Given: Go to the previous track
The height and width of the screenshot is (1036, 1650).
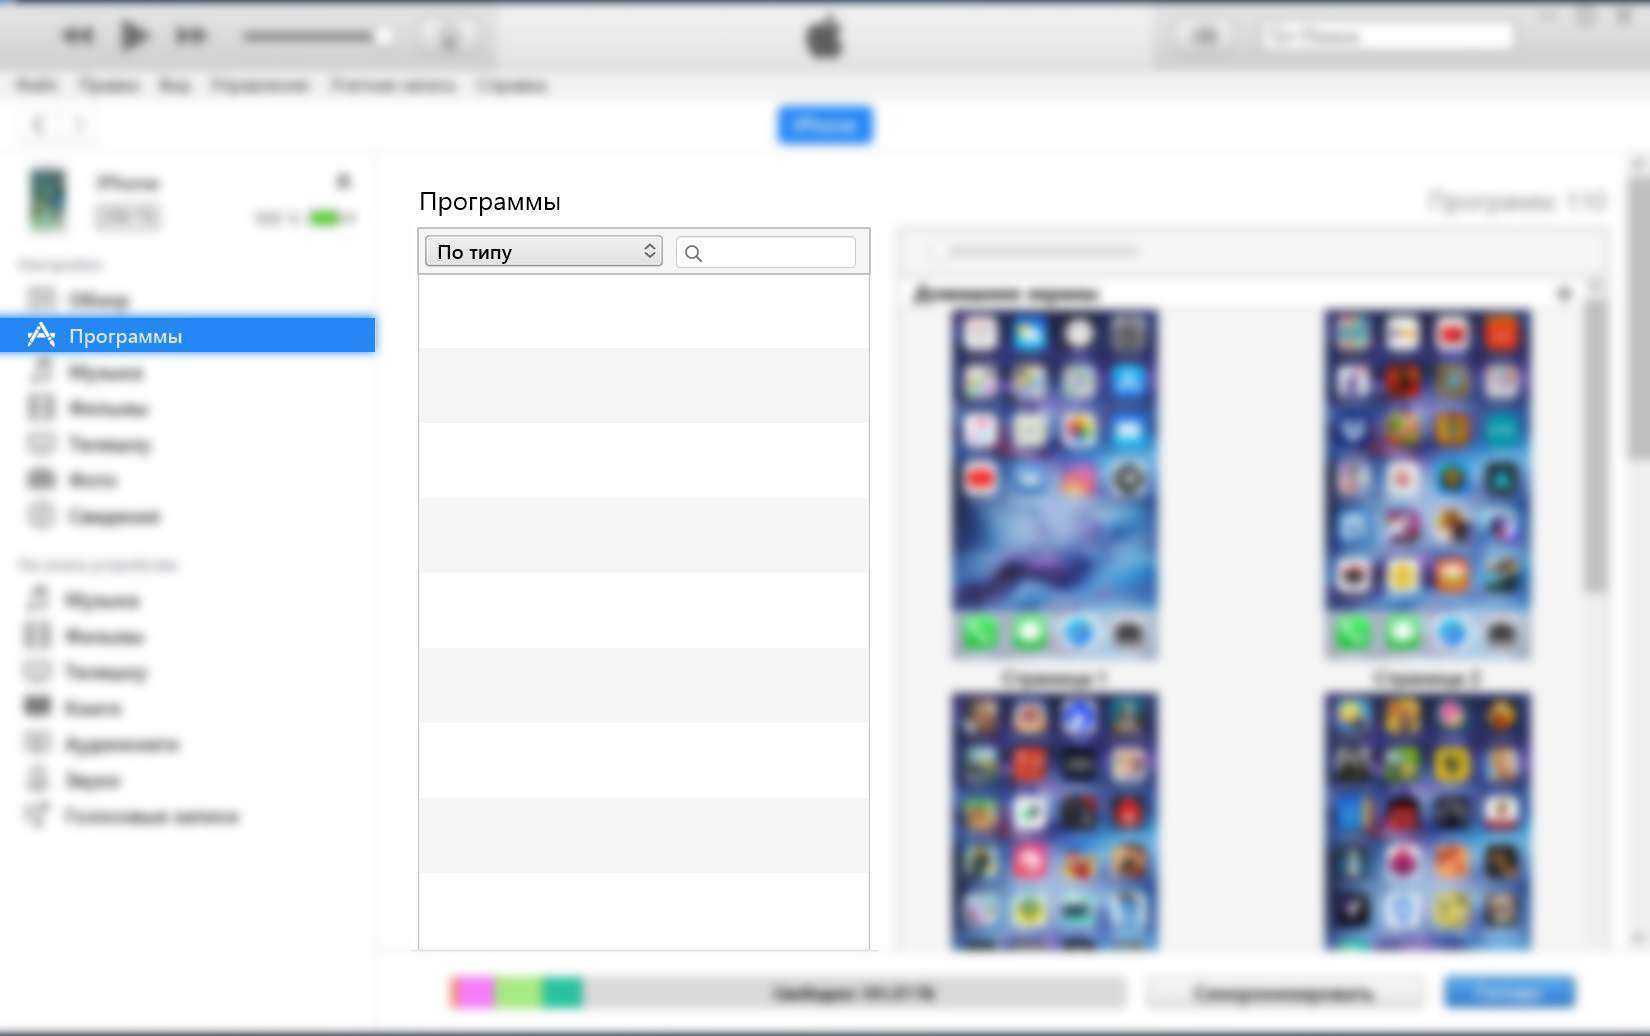Looking at the screenshot, I should 77,37.
